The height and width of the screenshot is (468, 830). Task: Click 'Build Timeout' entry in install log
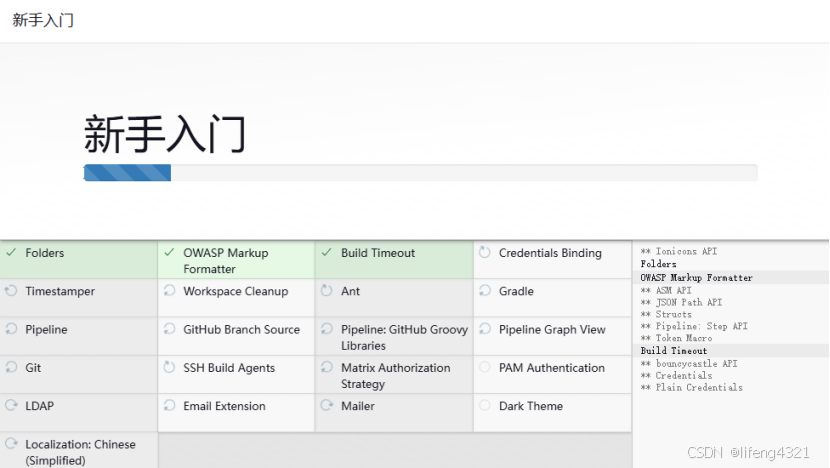click(x=674, y=350)
